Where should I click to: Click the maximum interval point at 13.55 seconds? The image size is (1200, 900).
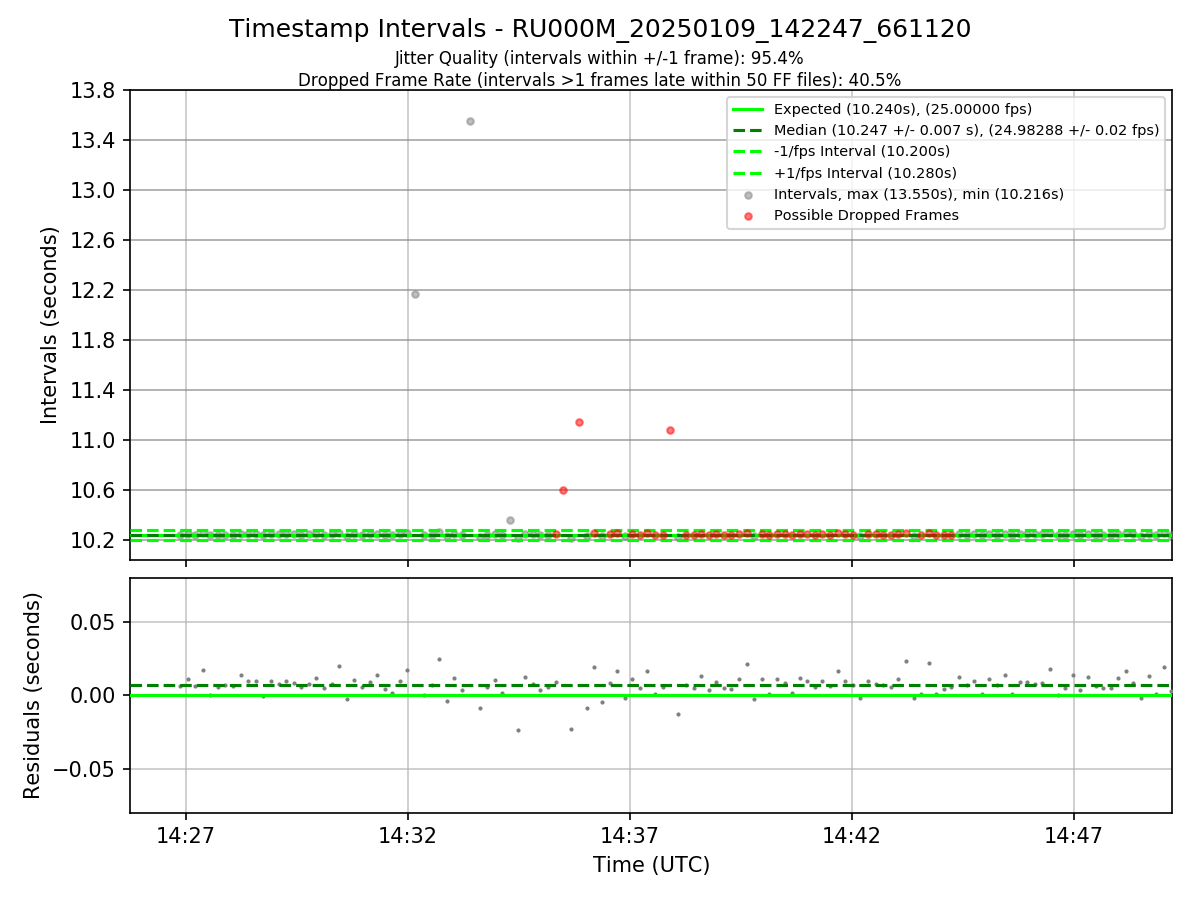pyautogui.click(x=470, y=121)
